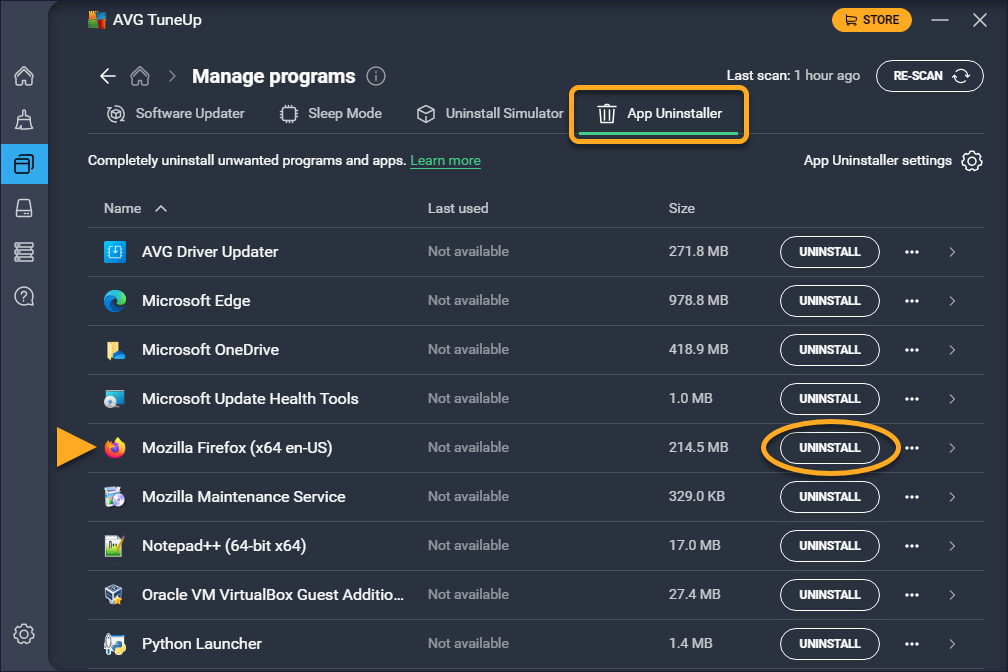Click the breadcrumb home icon
Screen dimensions: 1008x672
tap(141, 76)
